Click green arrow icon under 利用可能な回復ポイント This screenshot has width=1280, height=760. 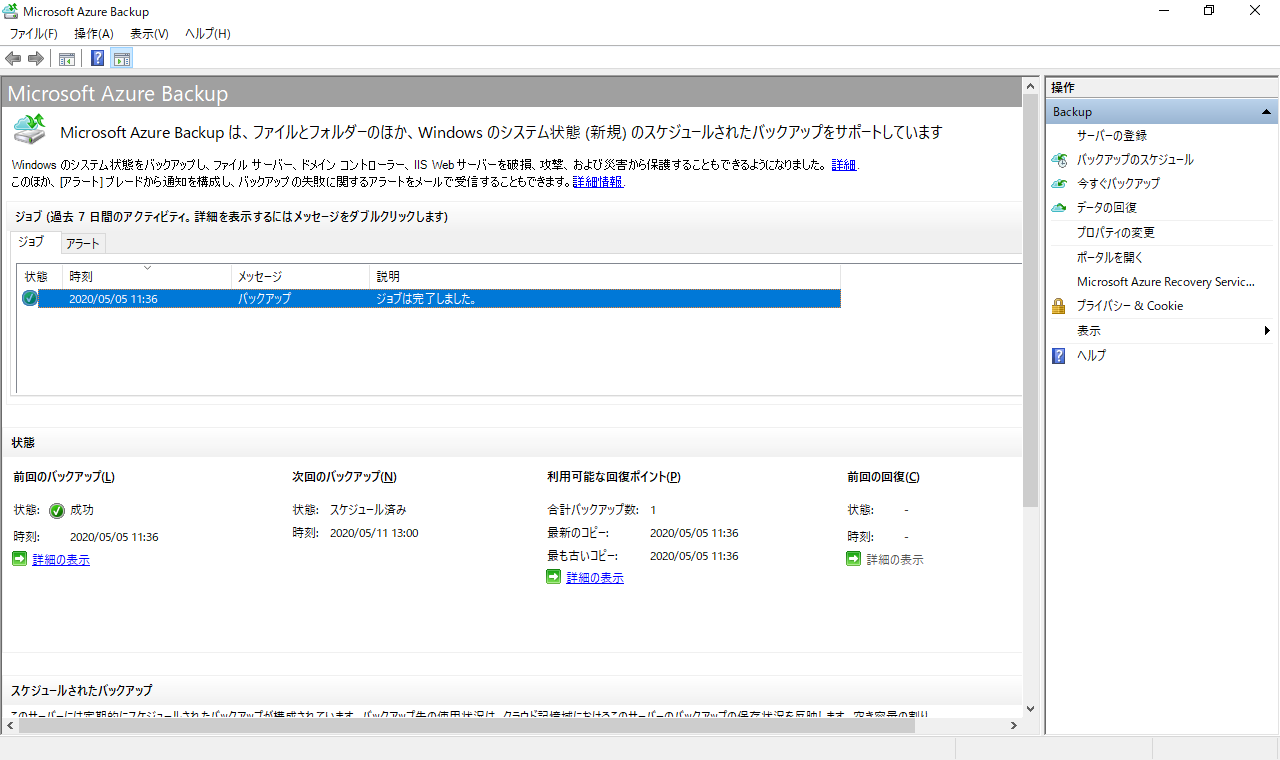click(x=554, y=577)
